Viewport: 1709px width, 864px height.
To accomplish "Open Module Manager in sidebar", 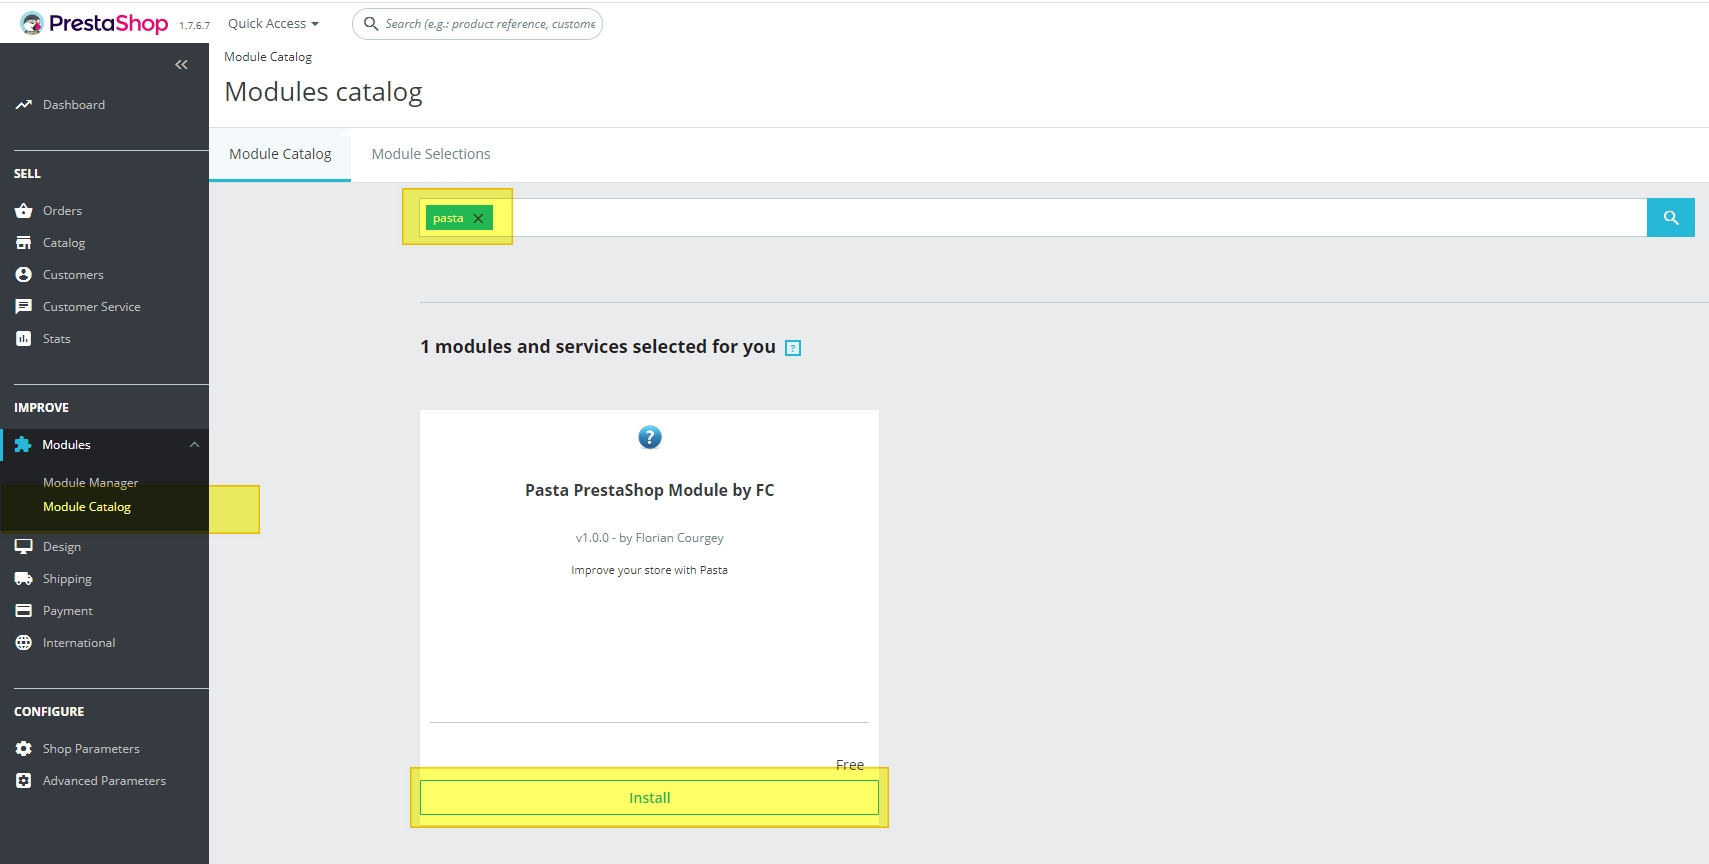I will (x=90, y=483).
